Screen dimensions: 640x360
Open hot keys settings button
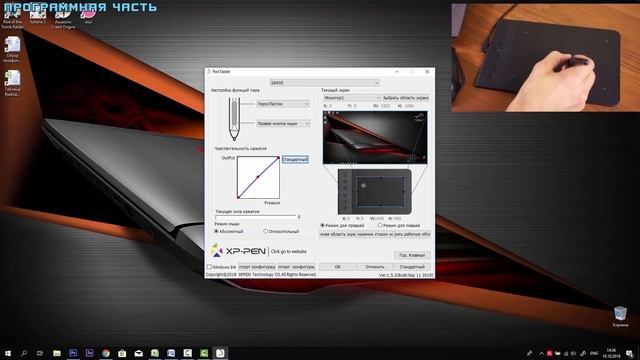pyautogui.click(x=412, y=255)
